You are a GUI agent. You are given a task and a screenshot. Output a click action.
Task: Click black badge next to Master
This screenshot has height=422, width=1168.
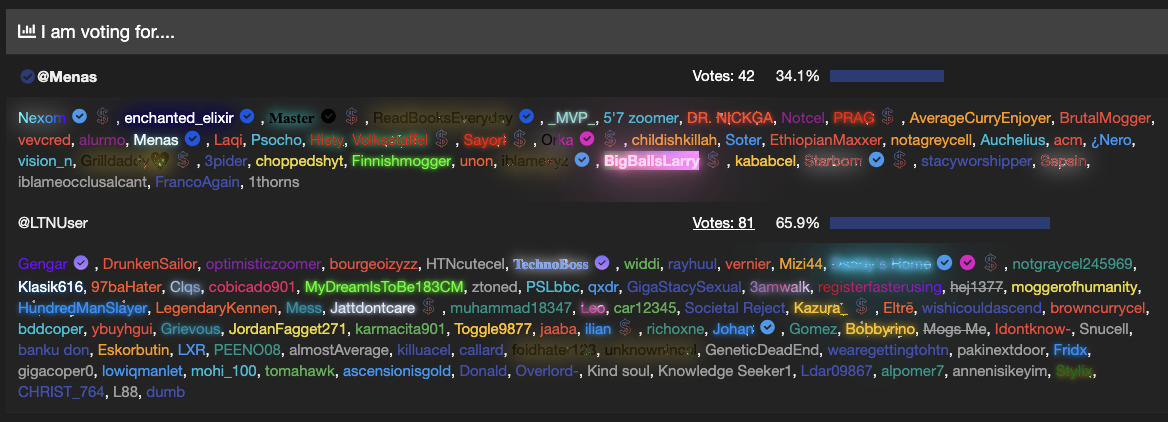pyautogui.click(x=328, y=117)
